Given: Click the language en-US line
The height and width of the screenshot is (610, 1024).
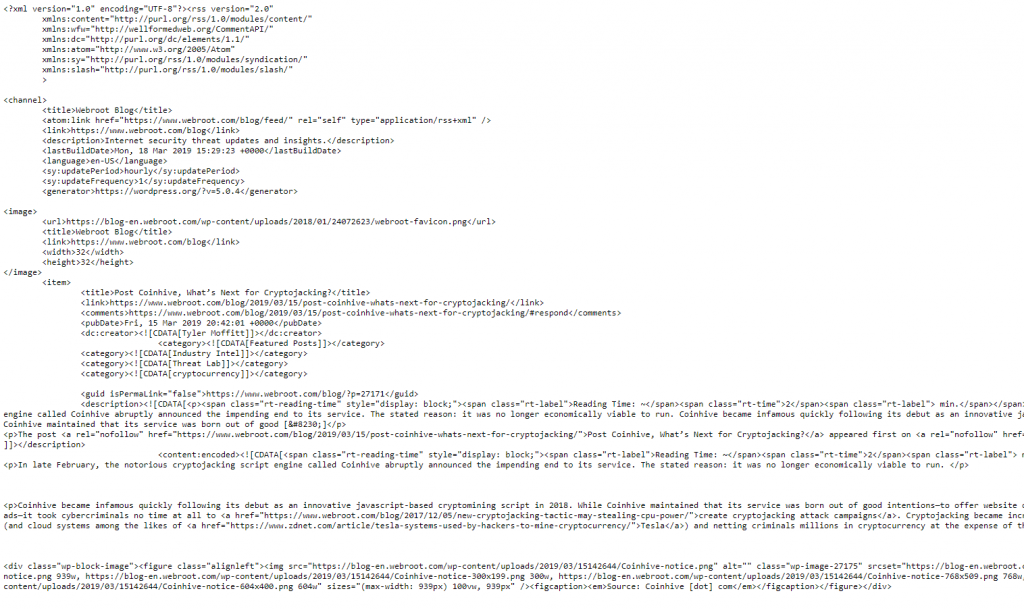Looking at the screenshot, I should click(x=104, y=161).
